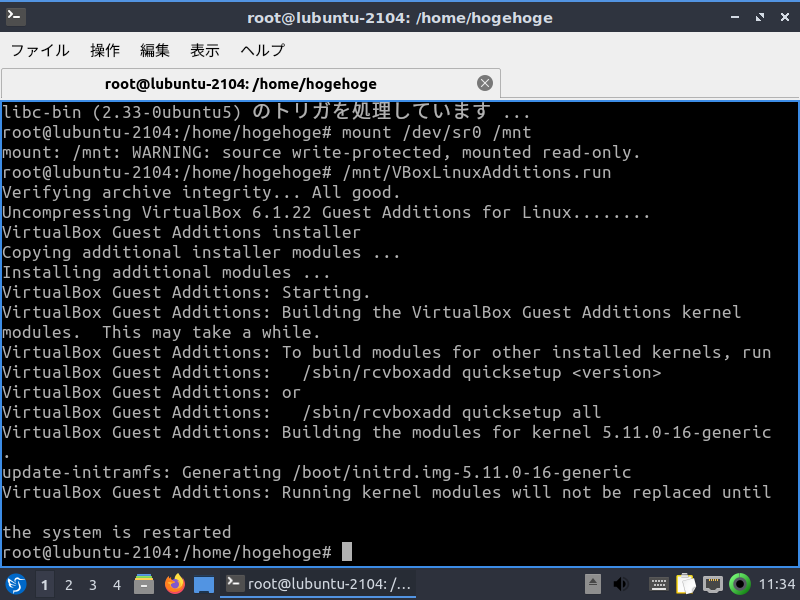The height and width of the screenshot is (600, 800).
Task: Launch Firefox from the panel
Action: tap(174, 584)
